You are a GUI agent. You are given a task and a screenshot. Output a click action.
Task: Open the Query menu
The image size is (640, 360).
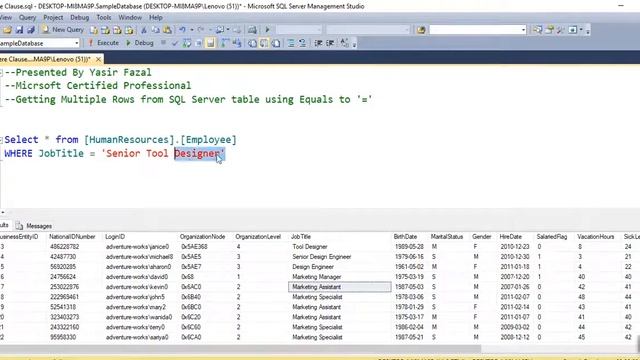[x=27, y=18]
